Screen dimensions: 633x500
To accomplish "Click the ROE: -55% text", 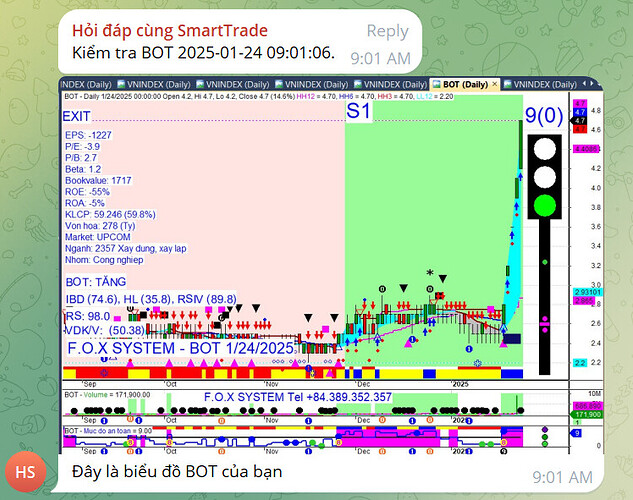I will [x=87, y=192].
